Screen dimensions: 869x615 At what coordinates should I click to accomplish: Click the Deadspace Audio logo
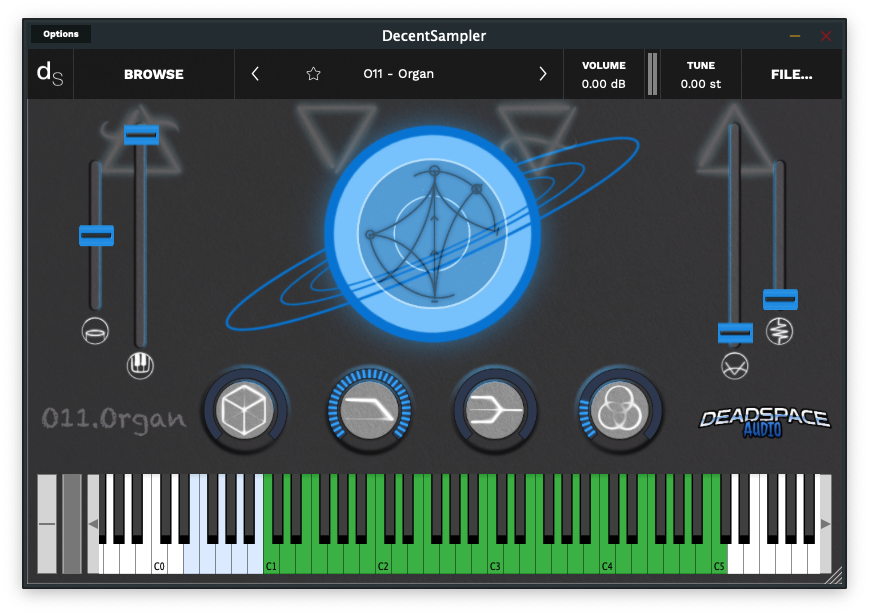765,423
